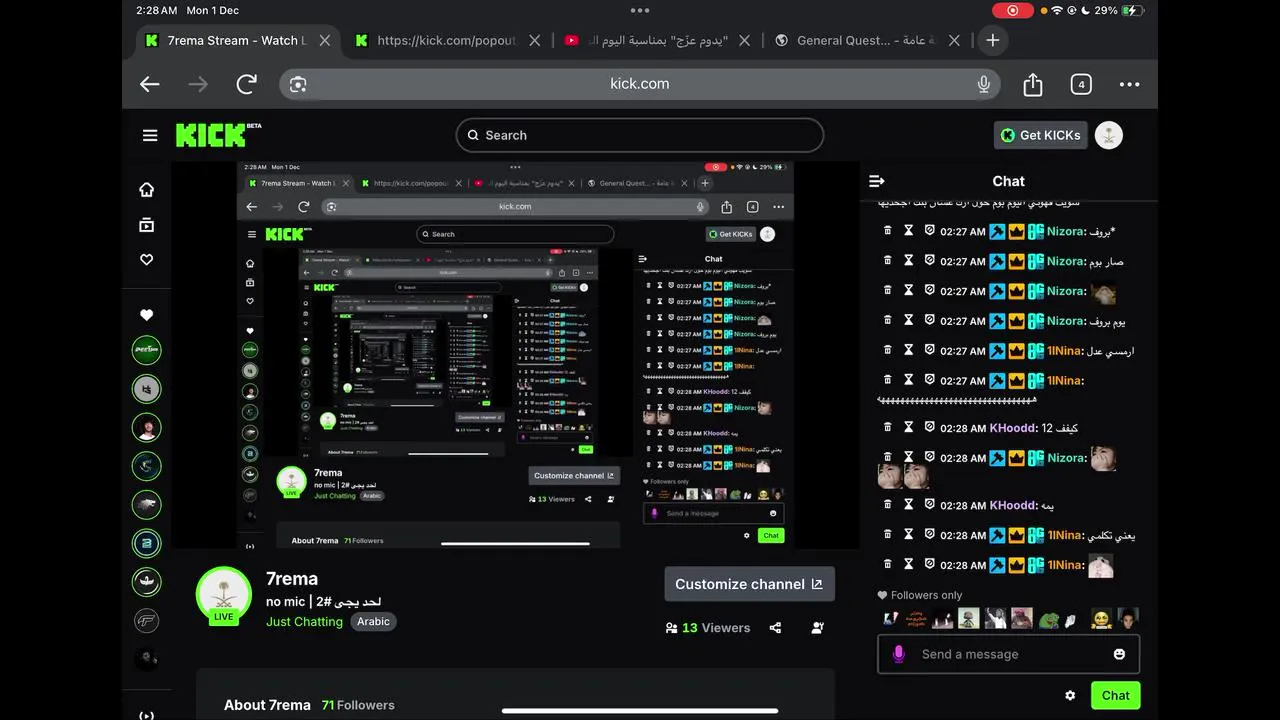This screenshot has height=720, width=1280.
Task: Click the browser forward arrow
Action: (198, 84)
